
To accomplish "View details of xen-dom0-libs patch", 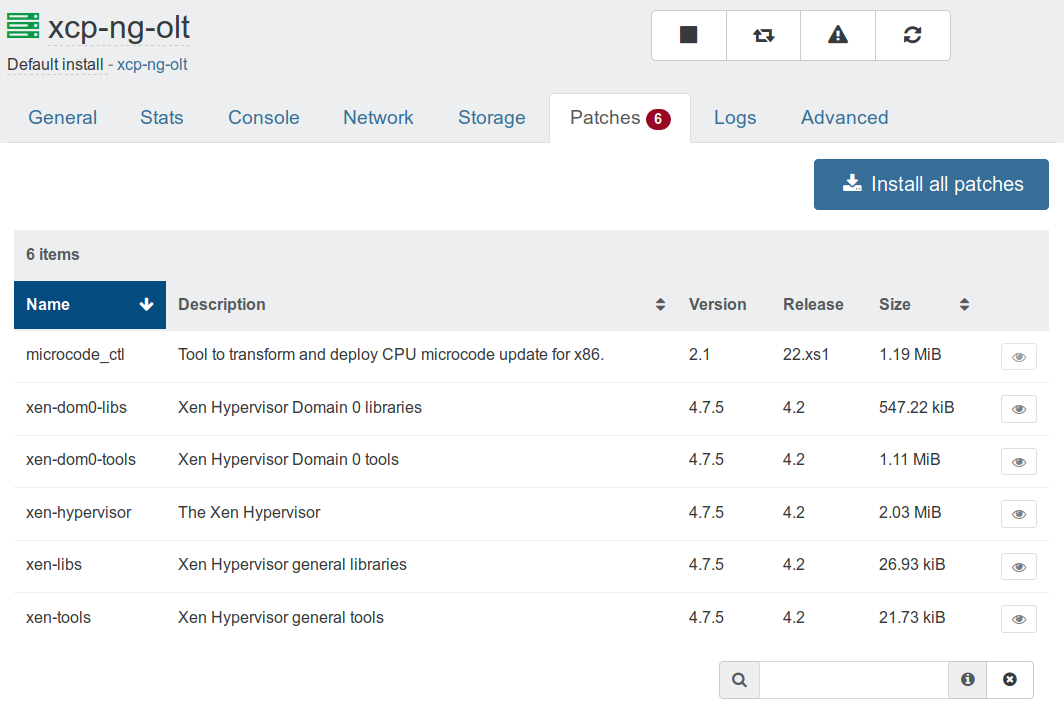I will (1019, 409).
